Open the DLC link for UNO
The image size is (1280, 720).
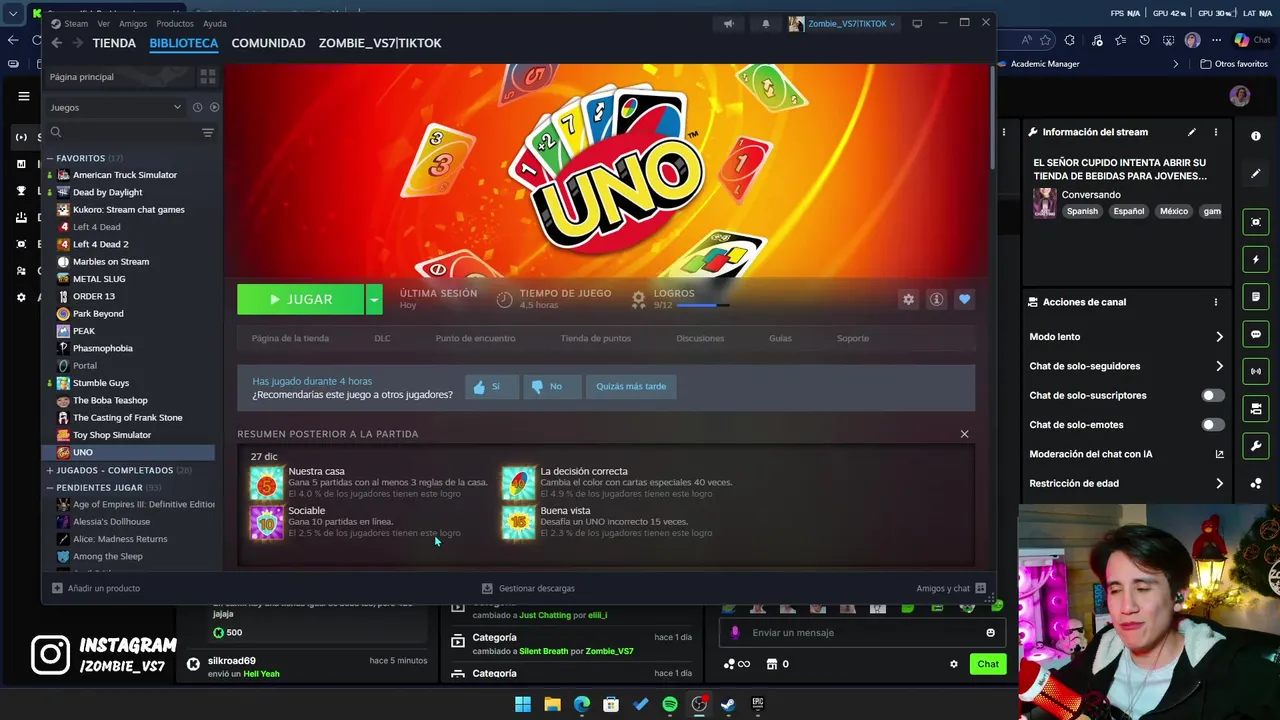[382, 338]
